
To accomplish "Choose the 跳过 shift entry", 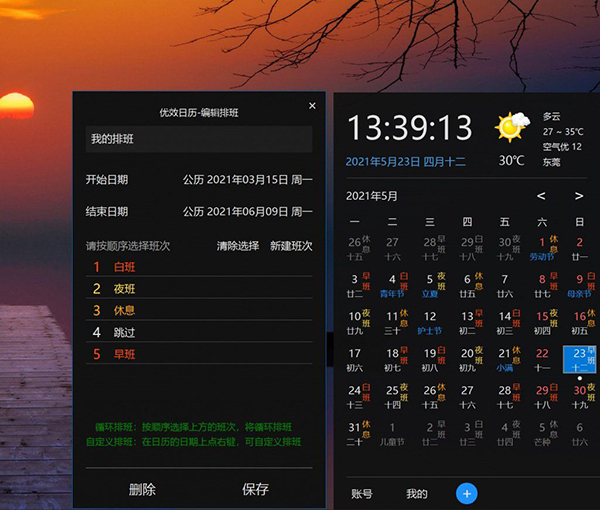I will click(x=124, y=332).
